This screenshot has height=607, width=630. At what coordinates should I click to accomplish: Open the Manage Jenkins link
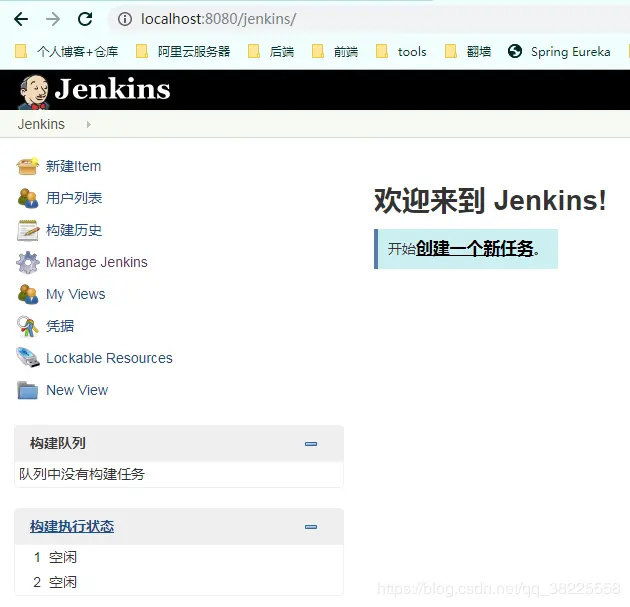point(97,262)
